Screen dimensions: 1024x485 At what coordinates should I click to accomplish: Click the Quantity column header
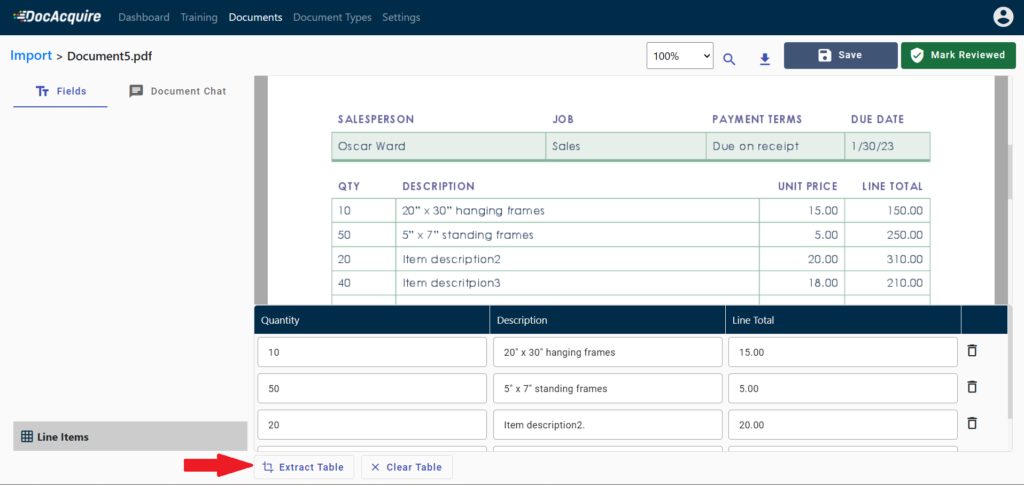372,321
